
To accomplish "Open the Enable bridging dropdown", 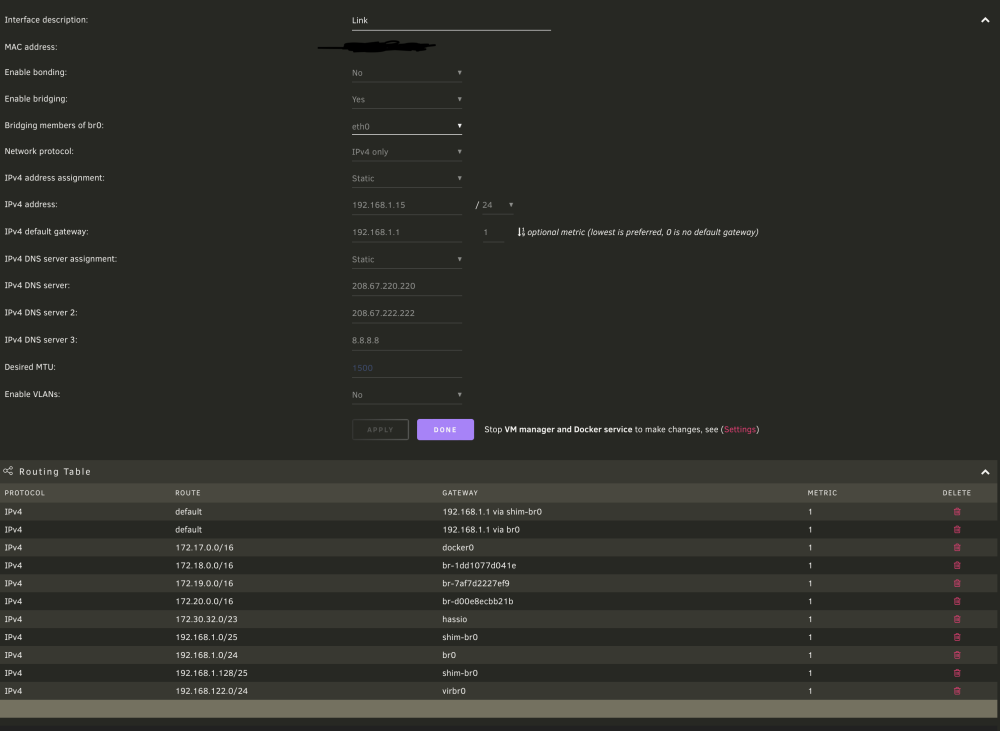I will click(x=407, y=100).
